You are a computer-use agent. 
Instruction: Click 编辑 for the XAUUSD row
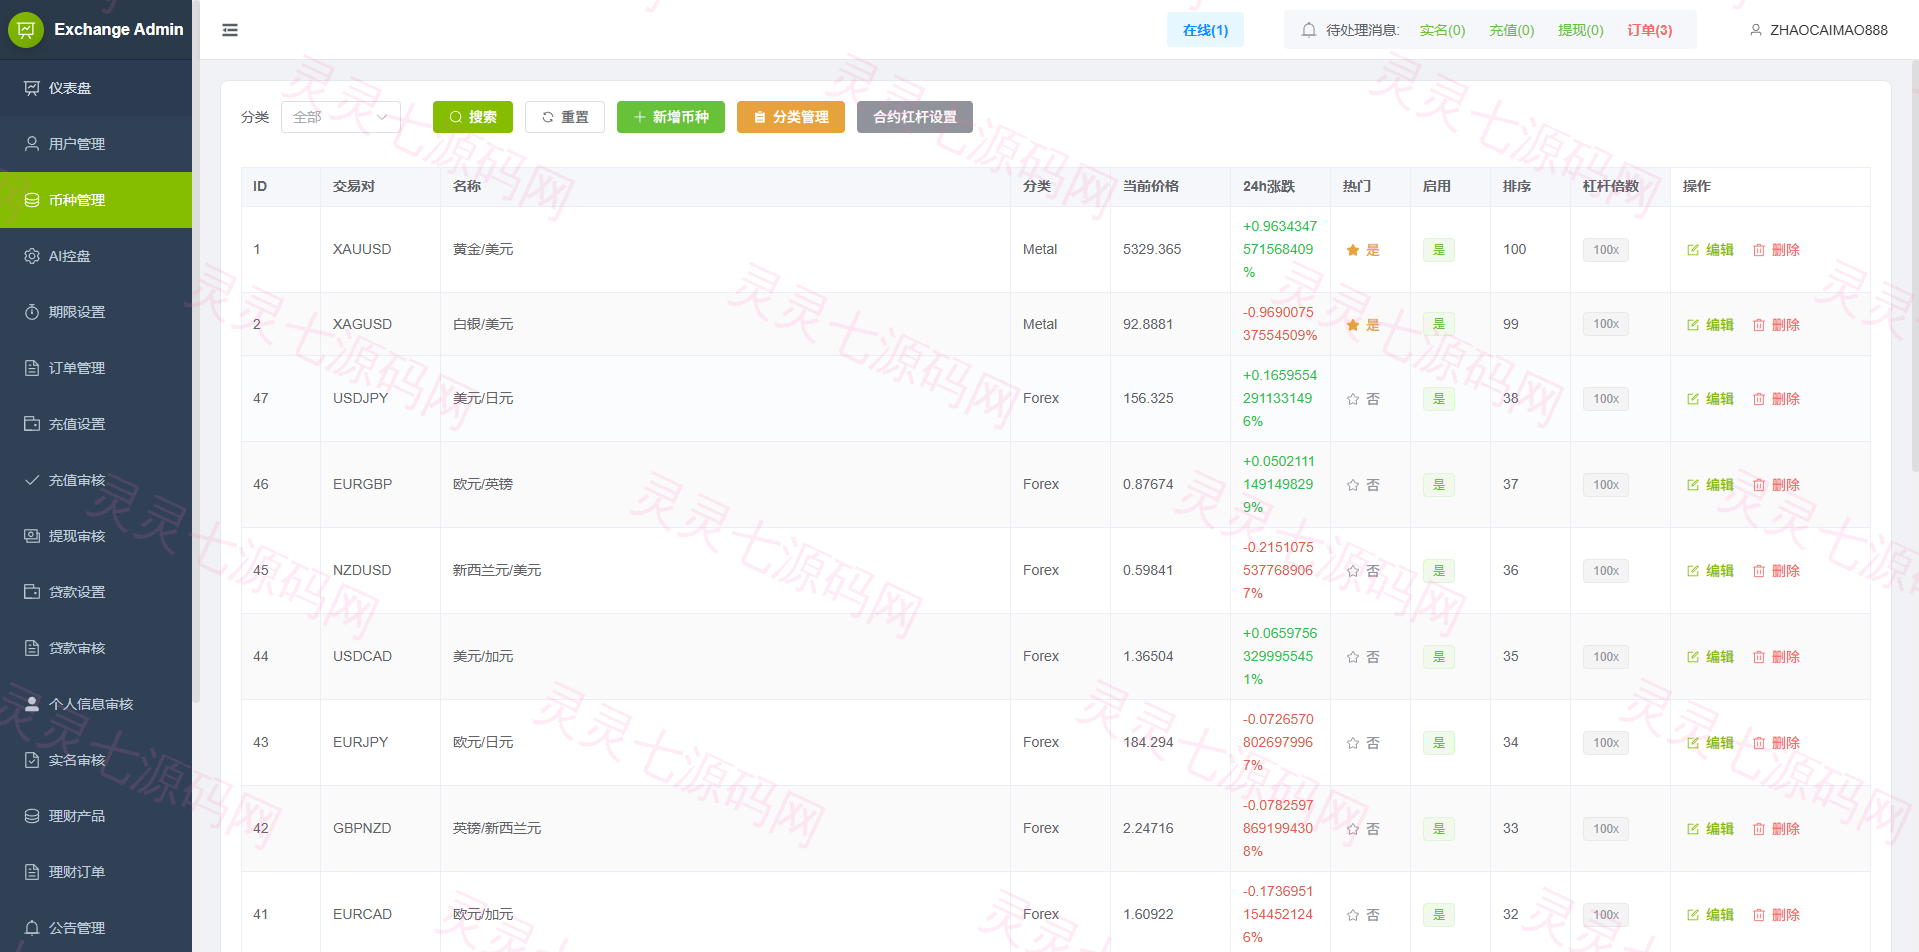point(1710,250)
